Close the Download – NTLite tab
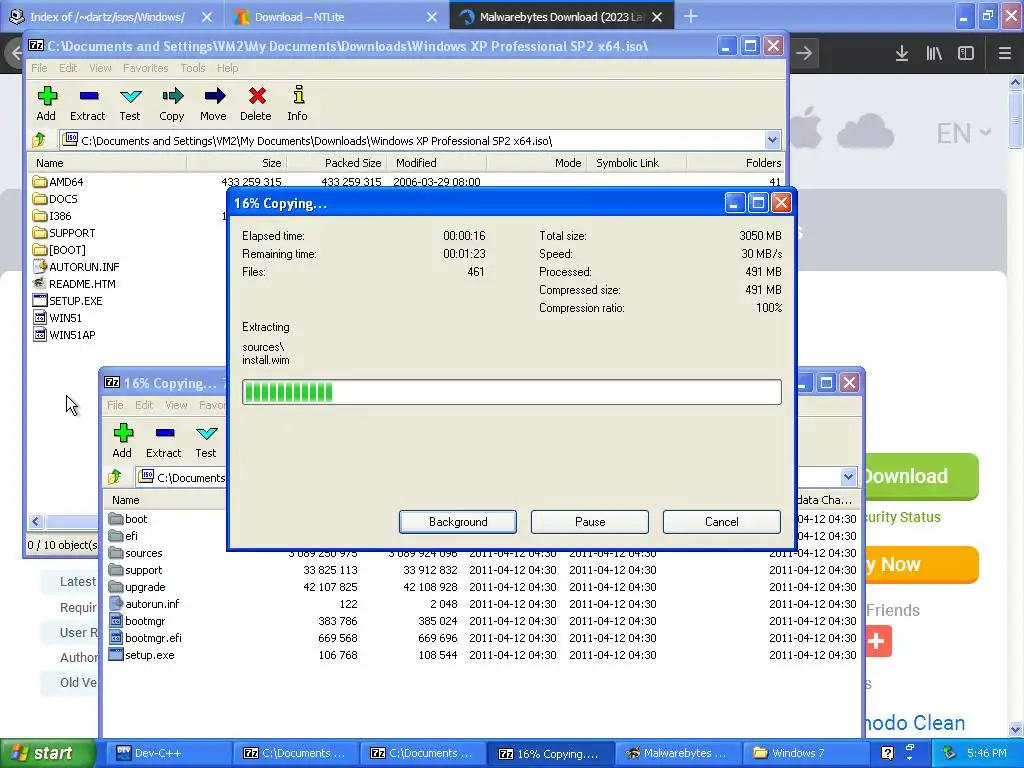Screen dimensions: 1024x768 [432, 17]
